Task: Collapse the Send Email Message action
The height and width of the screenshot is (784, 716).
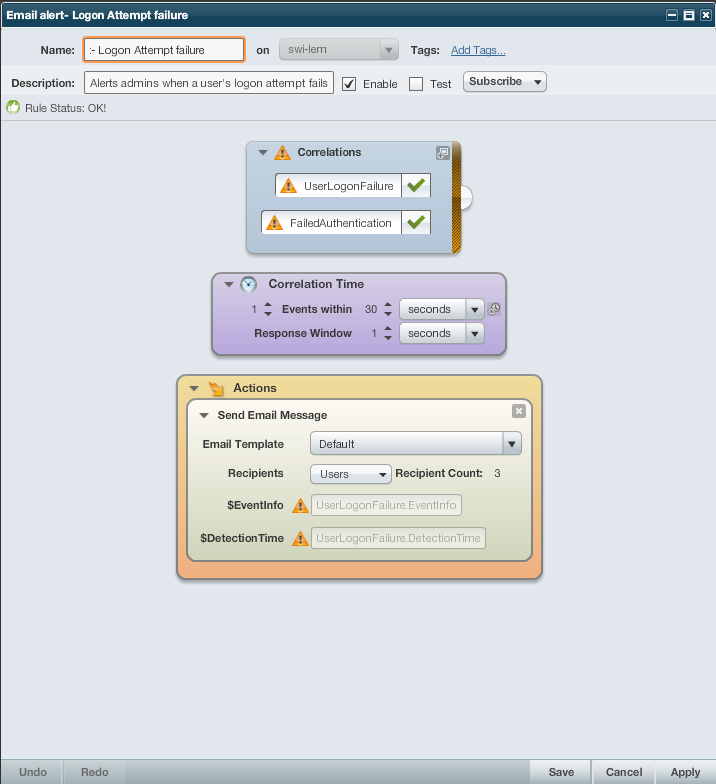Action: (x=204, y=416)
